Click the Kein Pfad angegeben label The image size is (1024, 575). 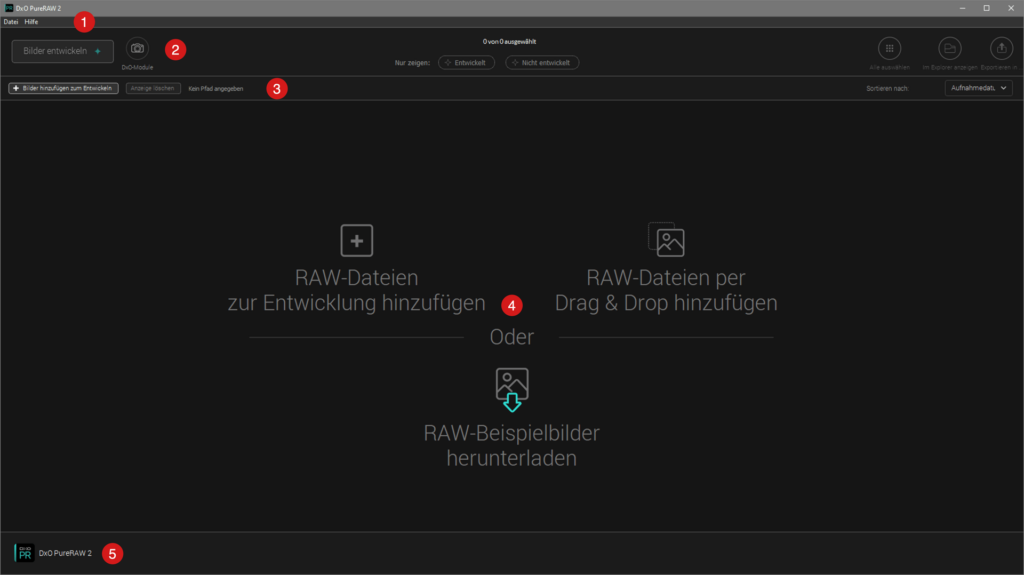[216, 88]
